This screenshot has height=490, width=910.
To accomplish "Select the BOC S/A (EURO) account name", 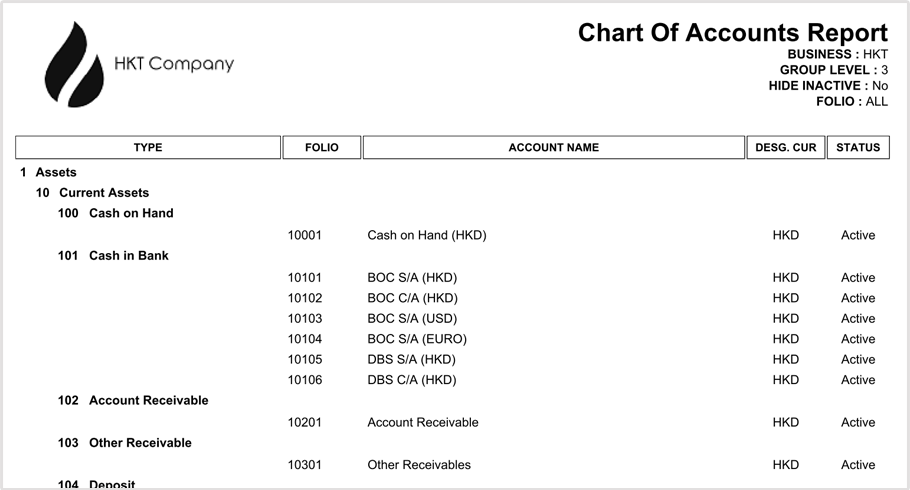I will tap(417, 338).
